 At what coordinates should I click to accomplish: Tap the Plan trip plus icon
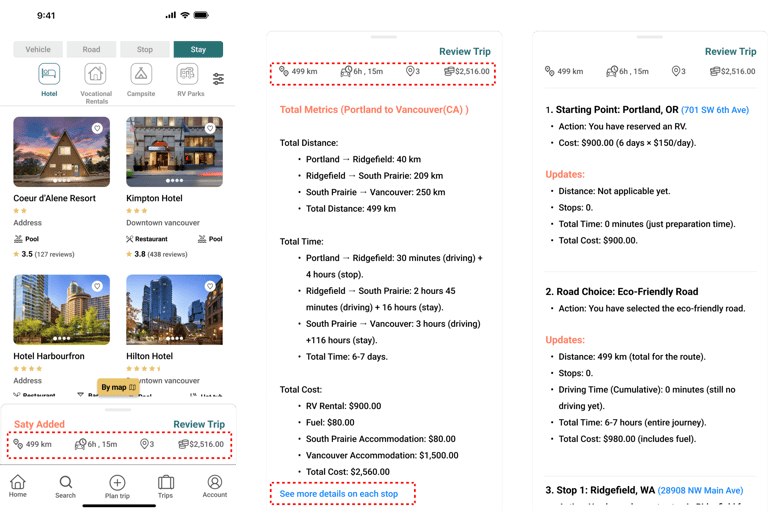[x=117, y=483]
